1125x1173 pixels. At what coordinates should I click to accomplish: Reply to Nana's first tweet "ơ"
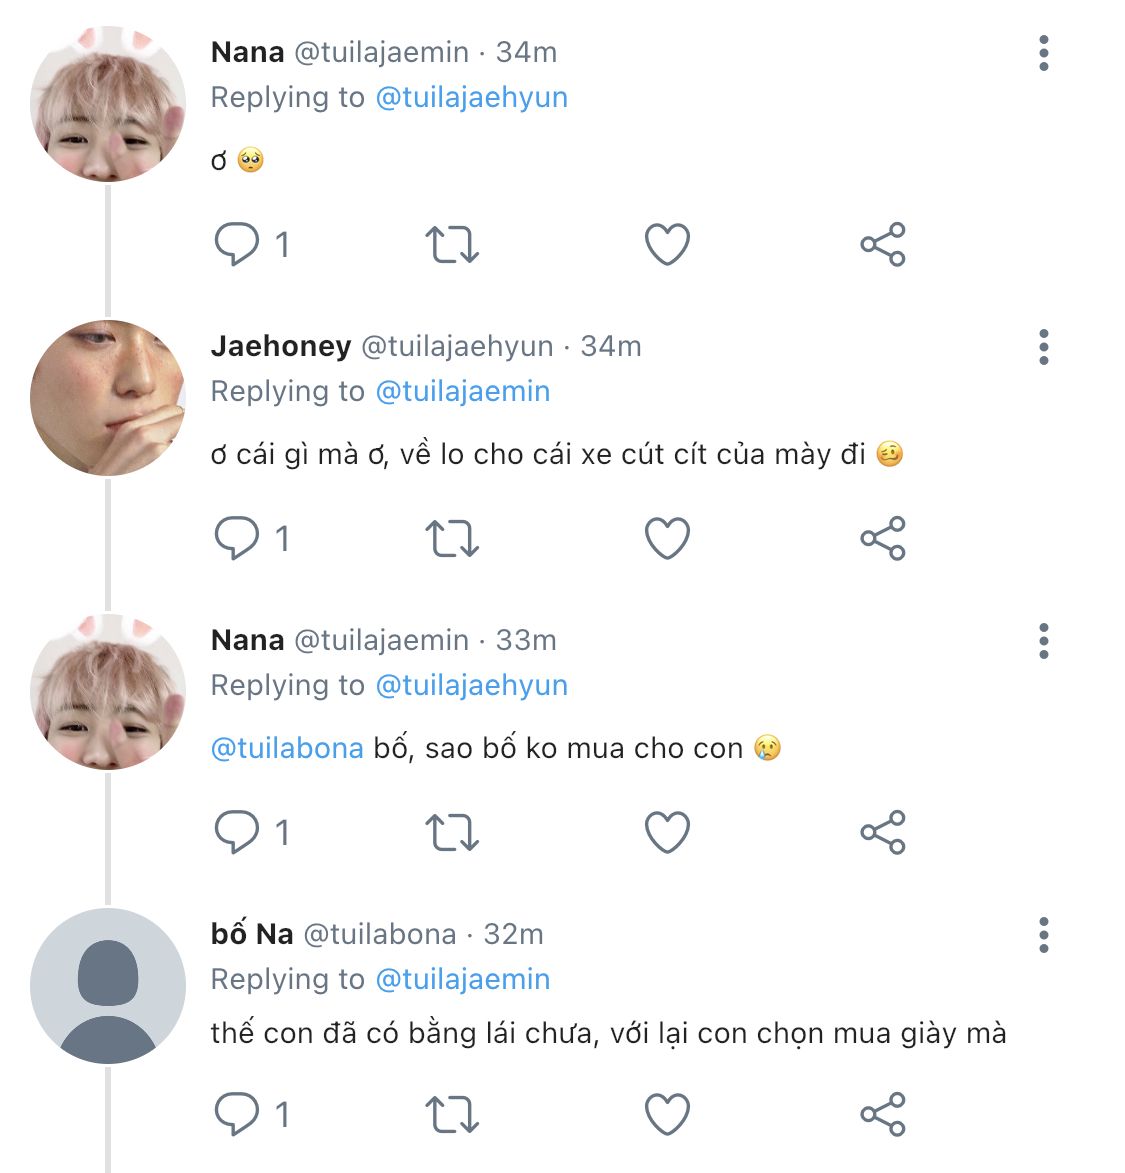click(237, 244)
